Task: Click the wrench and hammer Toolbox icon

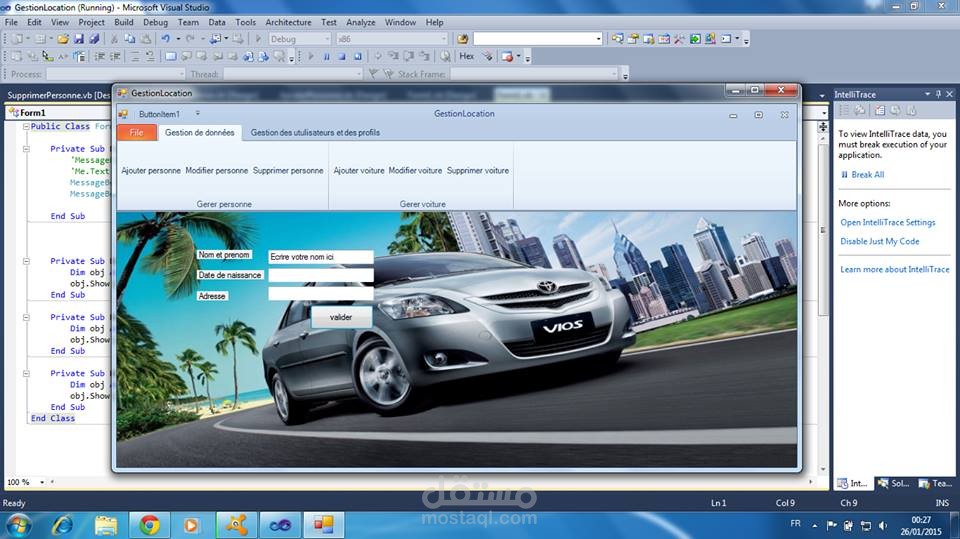Action: point(679,39)
